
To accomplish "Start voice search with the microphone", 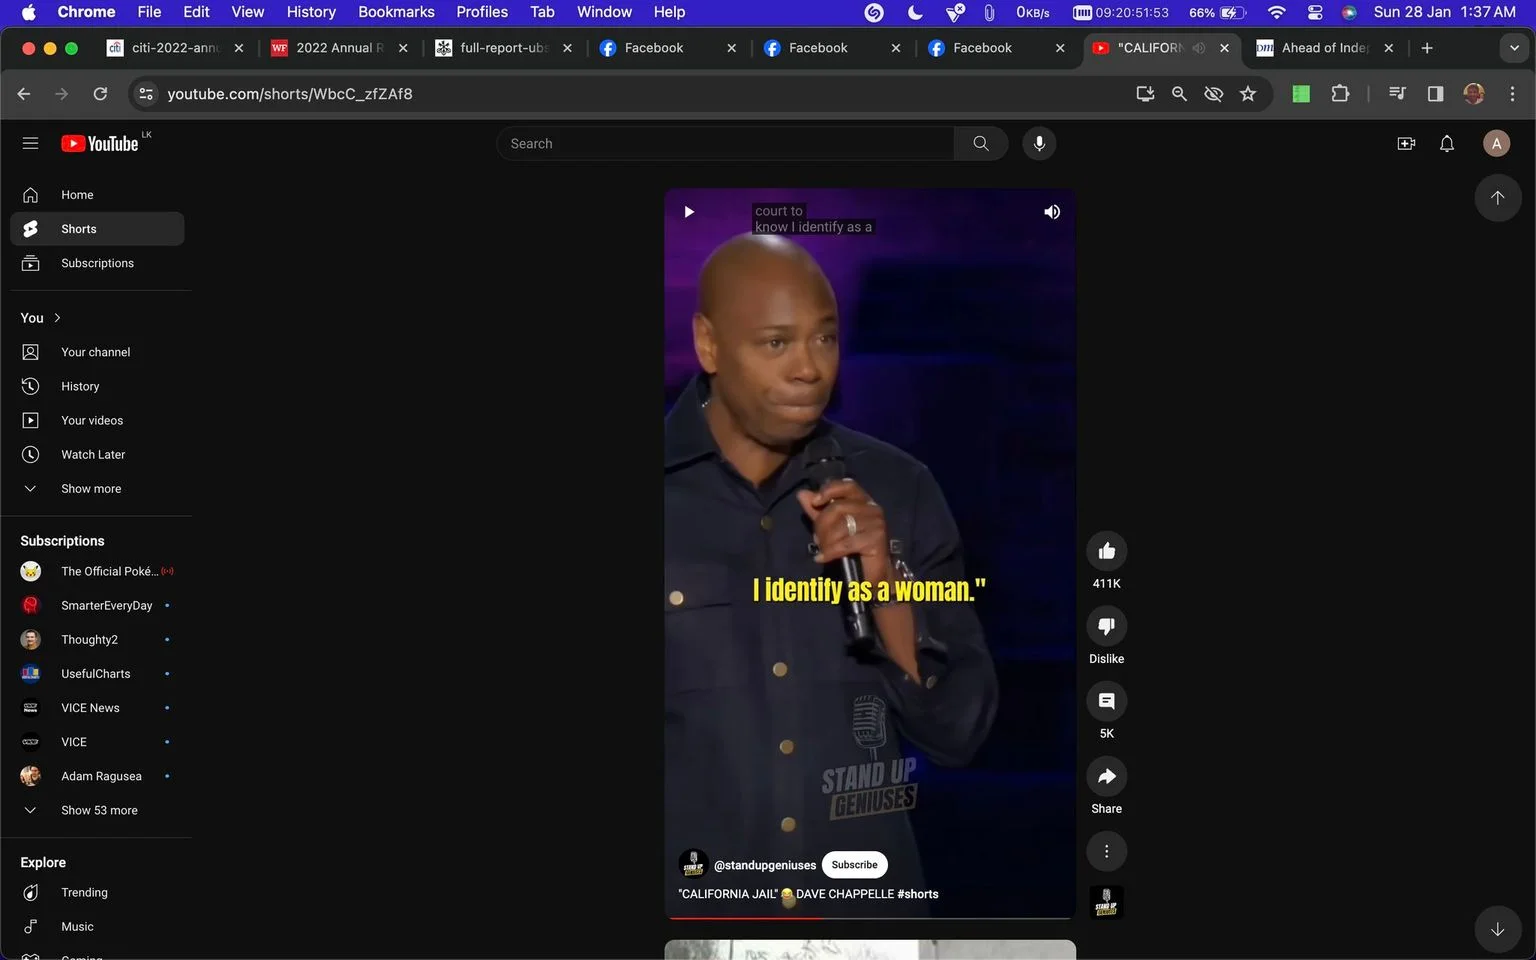I will click(1039, 143).
